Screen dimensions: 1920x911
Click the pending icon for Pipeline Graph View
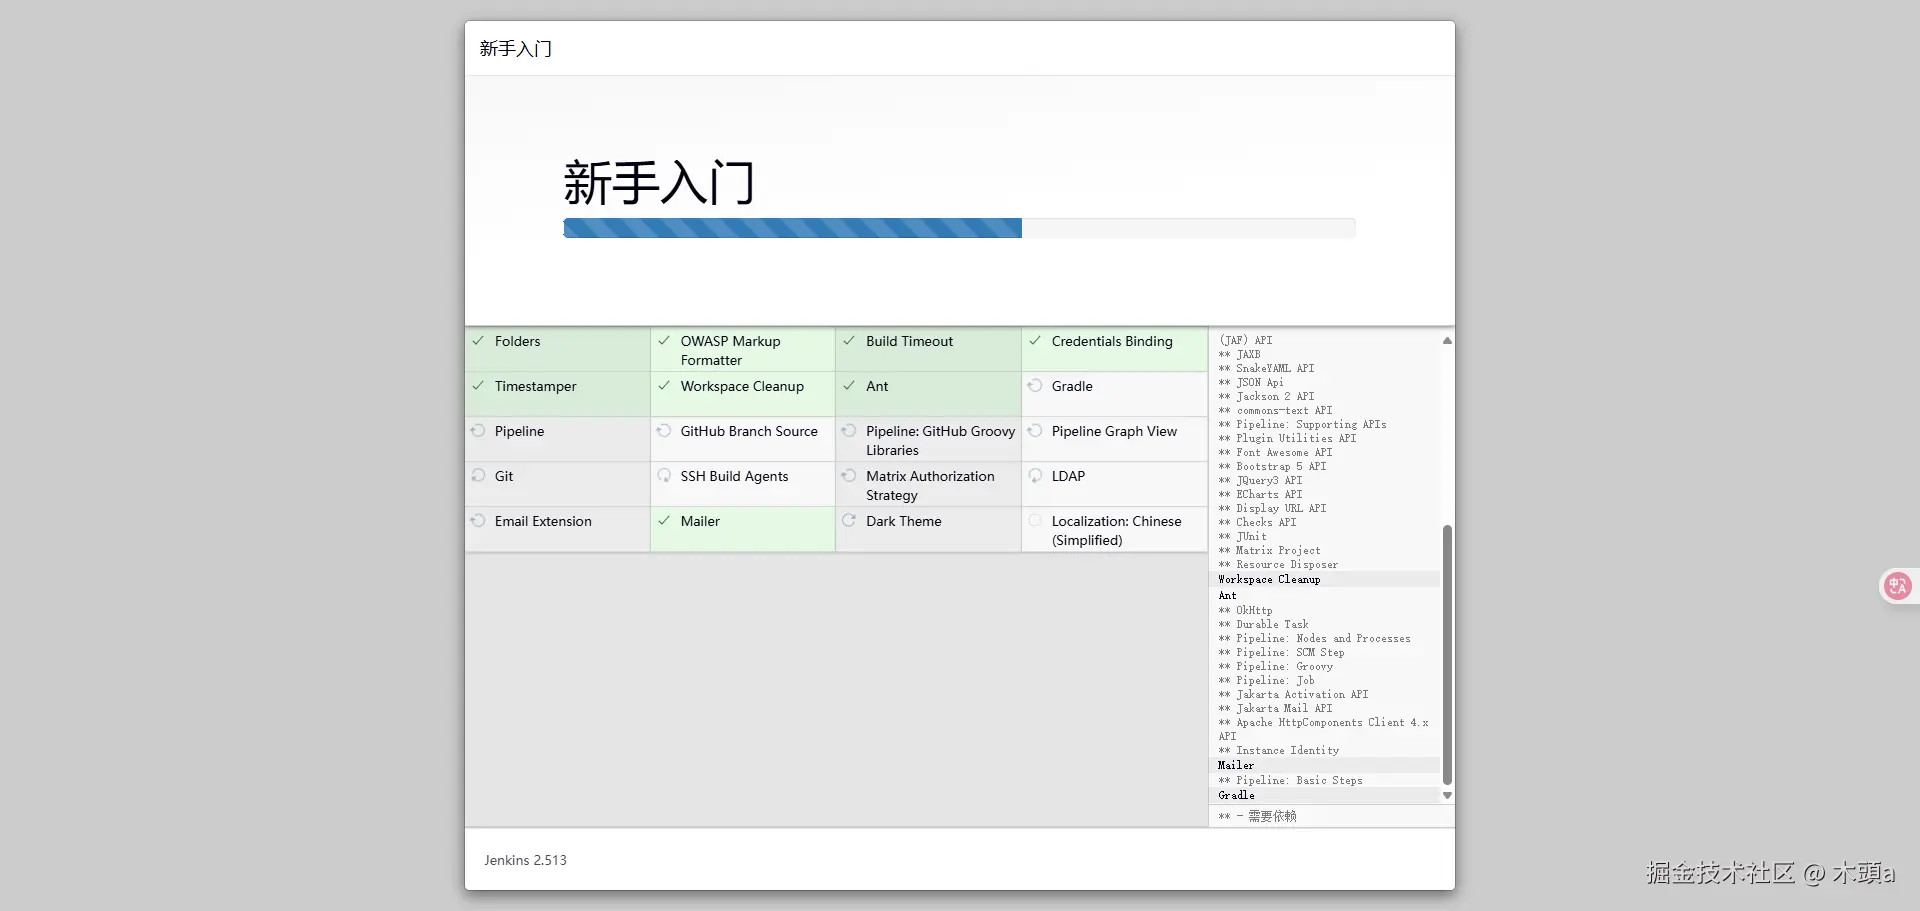click(1035, 431)
